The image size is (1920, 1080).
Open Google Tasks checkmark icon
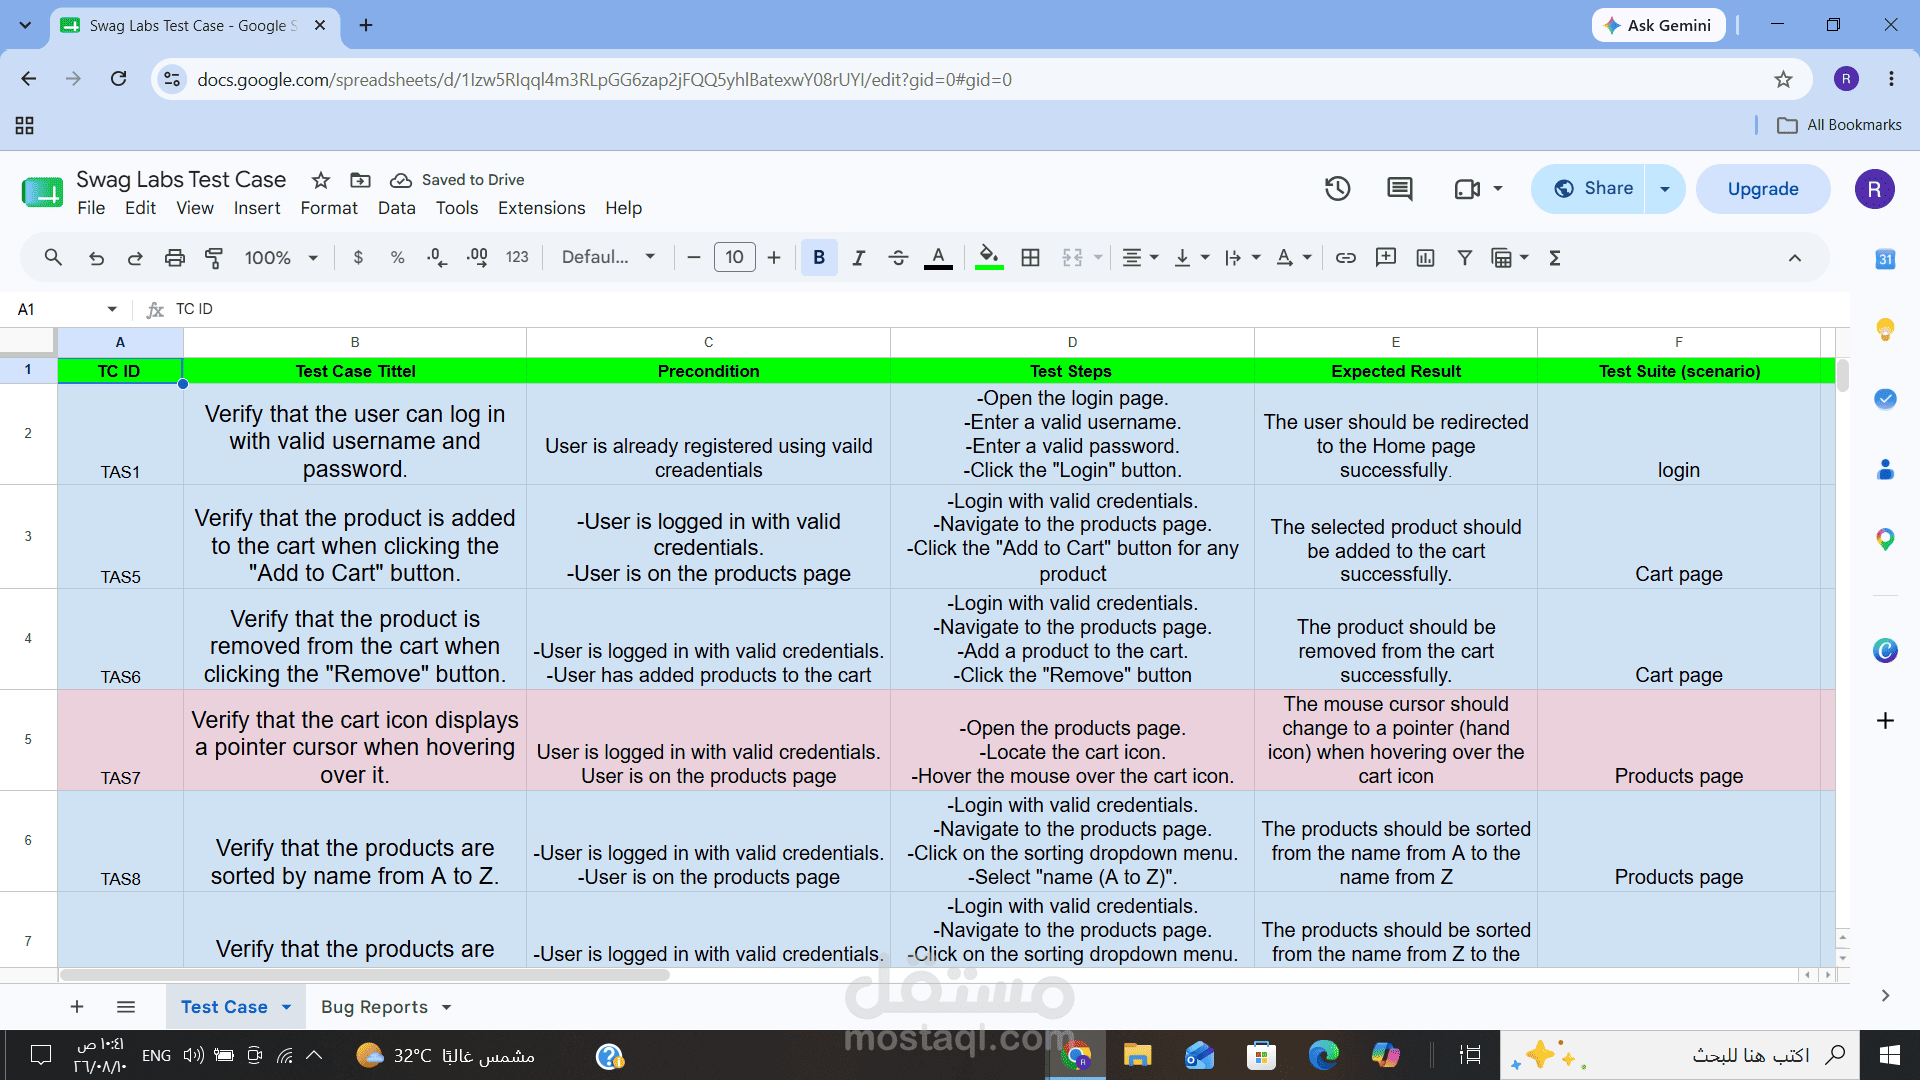1885,399
